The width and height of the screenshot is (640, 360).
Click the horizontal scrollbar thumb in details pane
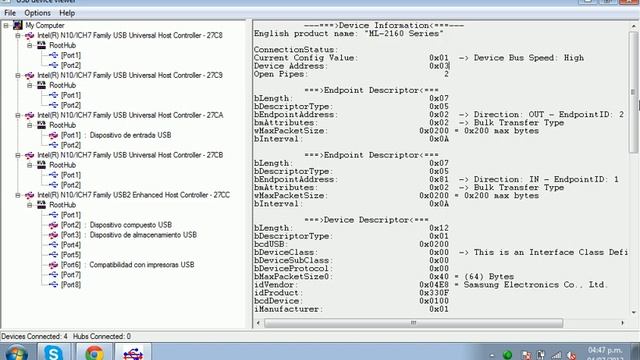pos(413,323)
